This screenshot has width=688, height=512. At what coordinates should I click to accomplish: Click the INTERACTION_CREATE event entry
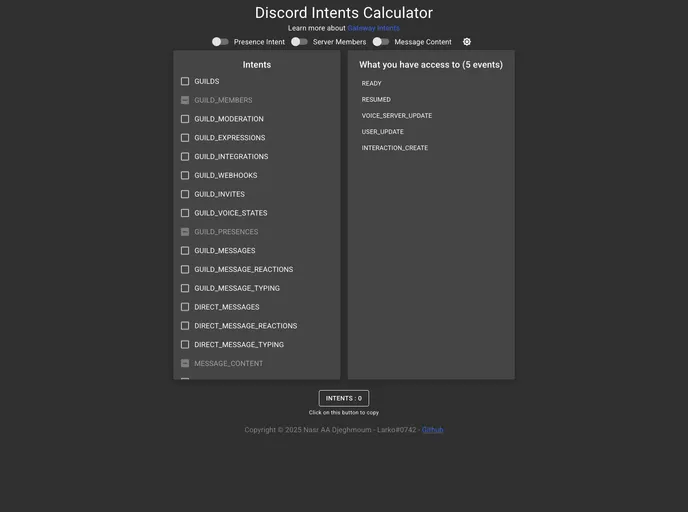coord(395,148)
